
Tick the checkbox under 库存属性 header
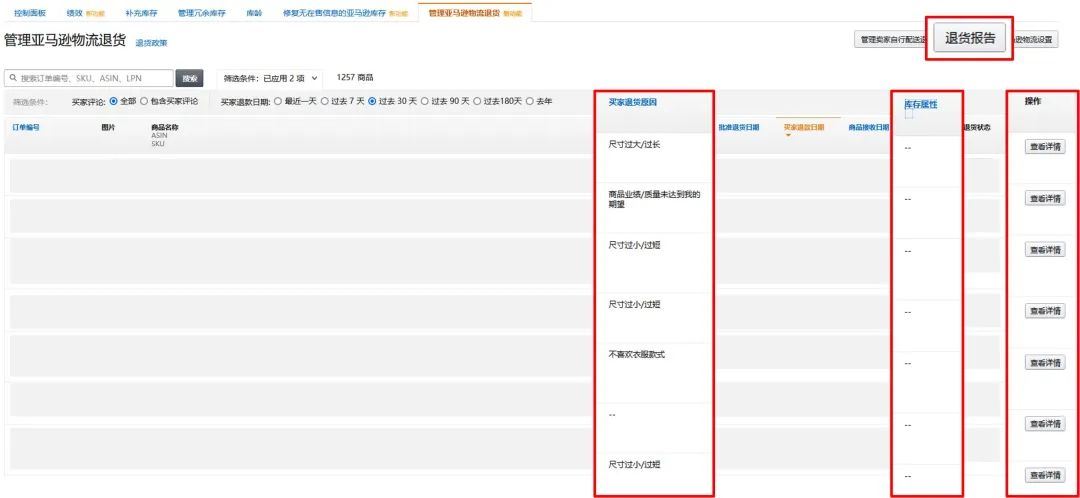[x=909, y=114]
